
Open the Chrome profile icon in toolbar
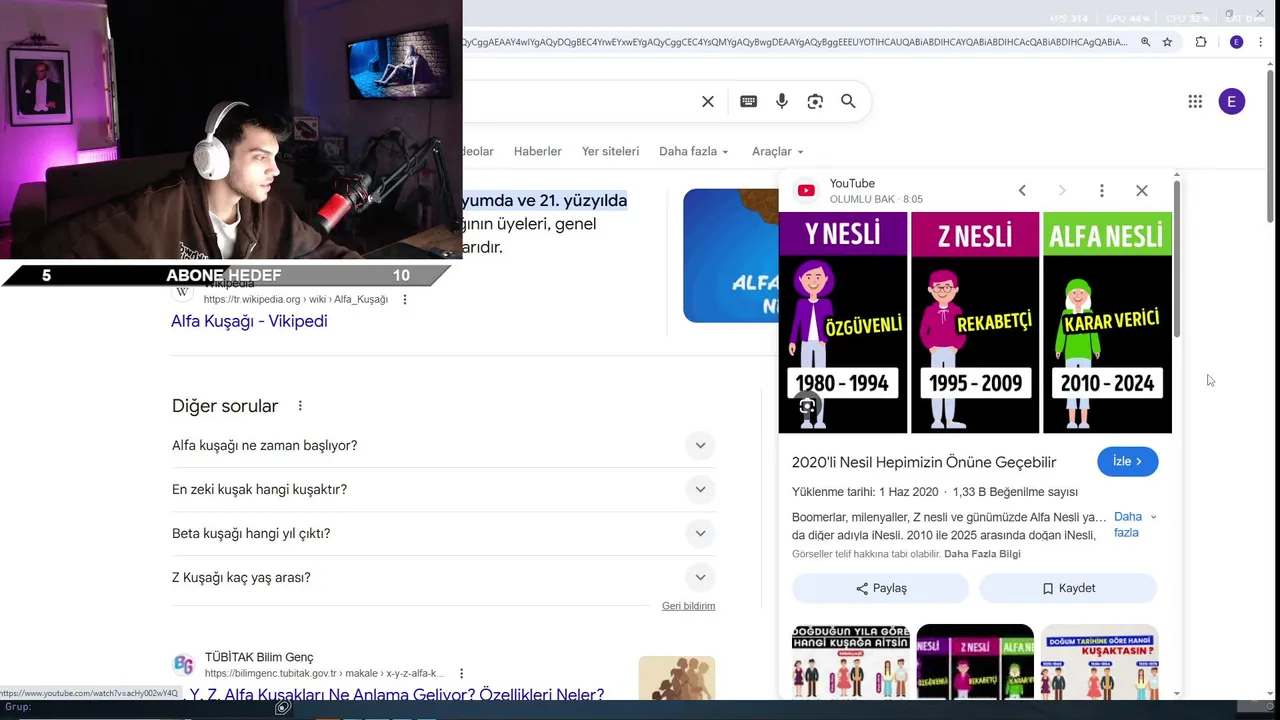1237,42
